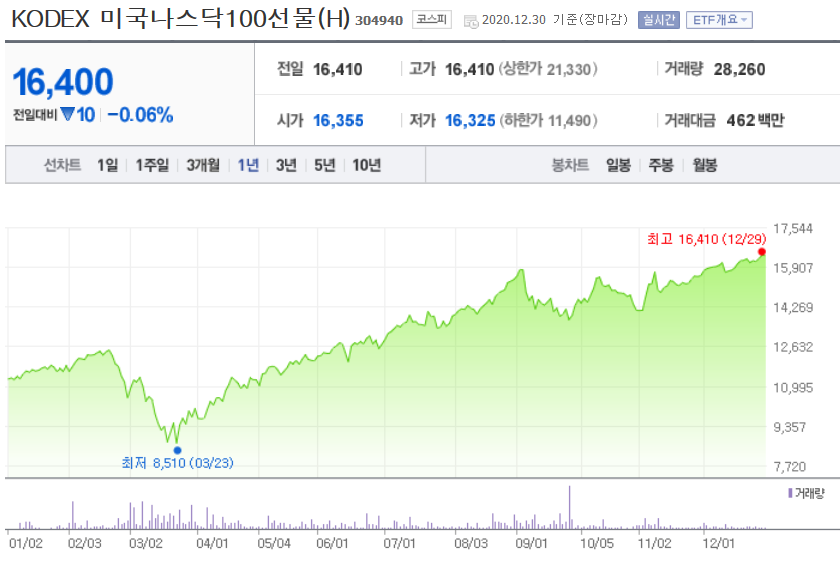
Task: Click the 최고 16,410 (12/29) label
Action: tap(707, 239)
